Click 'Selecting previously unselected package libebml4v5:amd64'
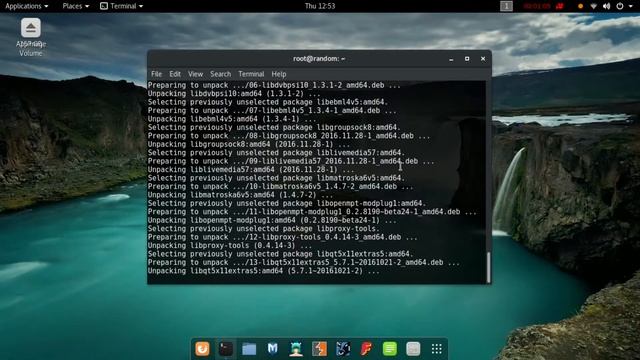The height and width of the screenshot is (360, 640). click(268, 102)
